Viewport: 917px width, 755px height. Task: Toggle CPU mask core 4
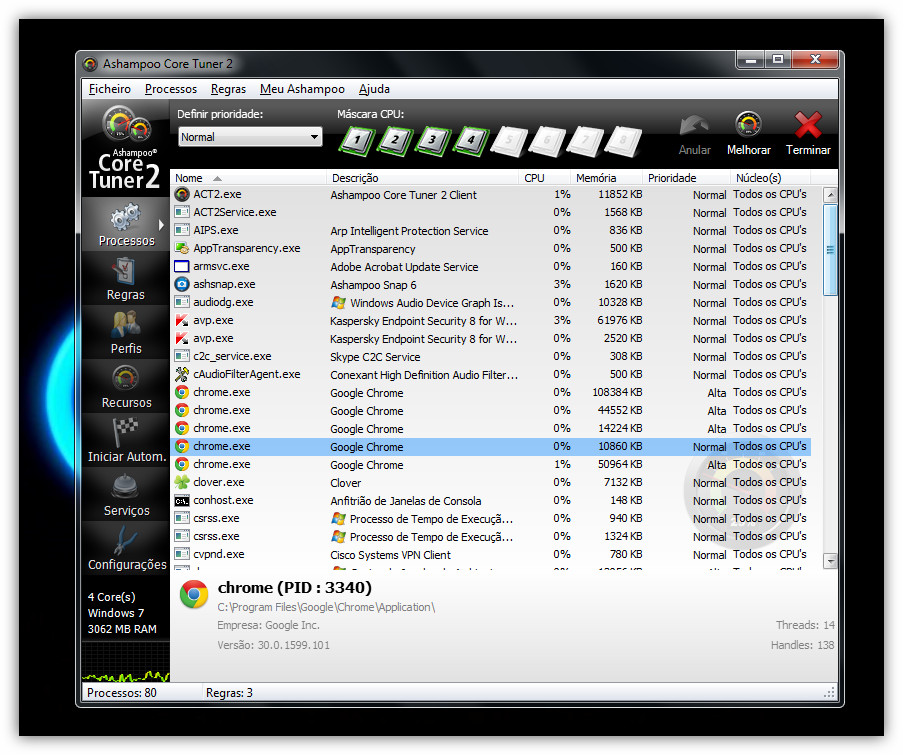[x=471, y=141]
